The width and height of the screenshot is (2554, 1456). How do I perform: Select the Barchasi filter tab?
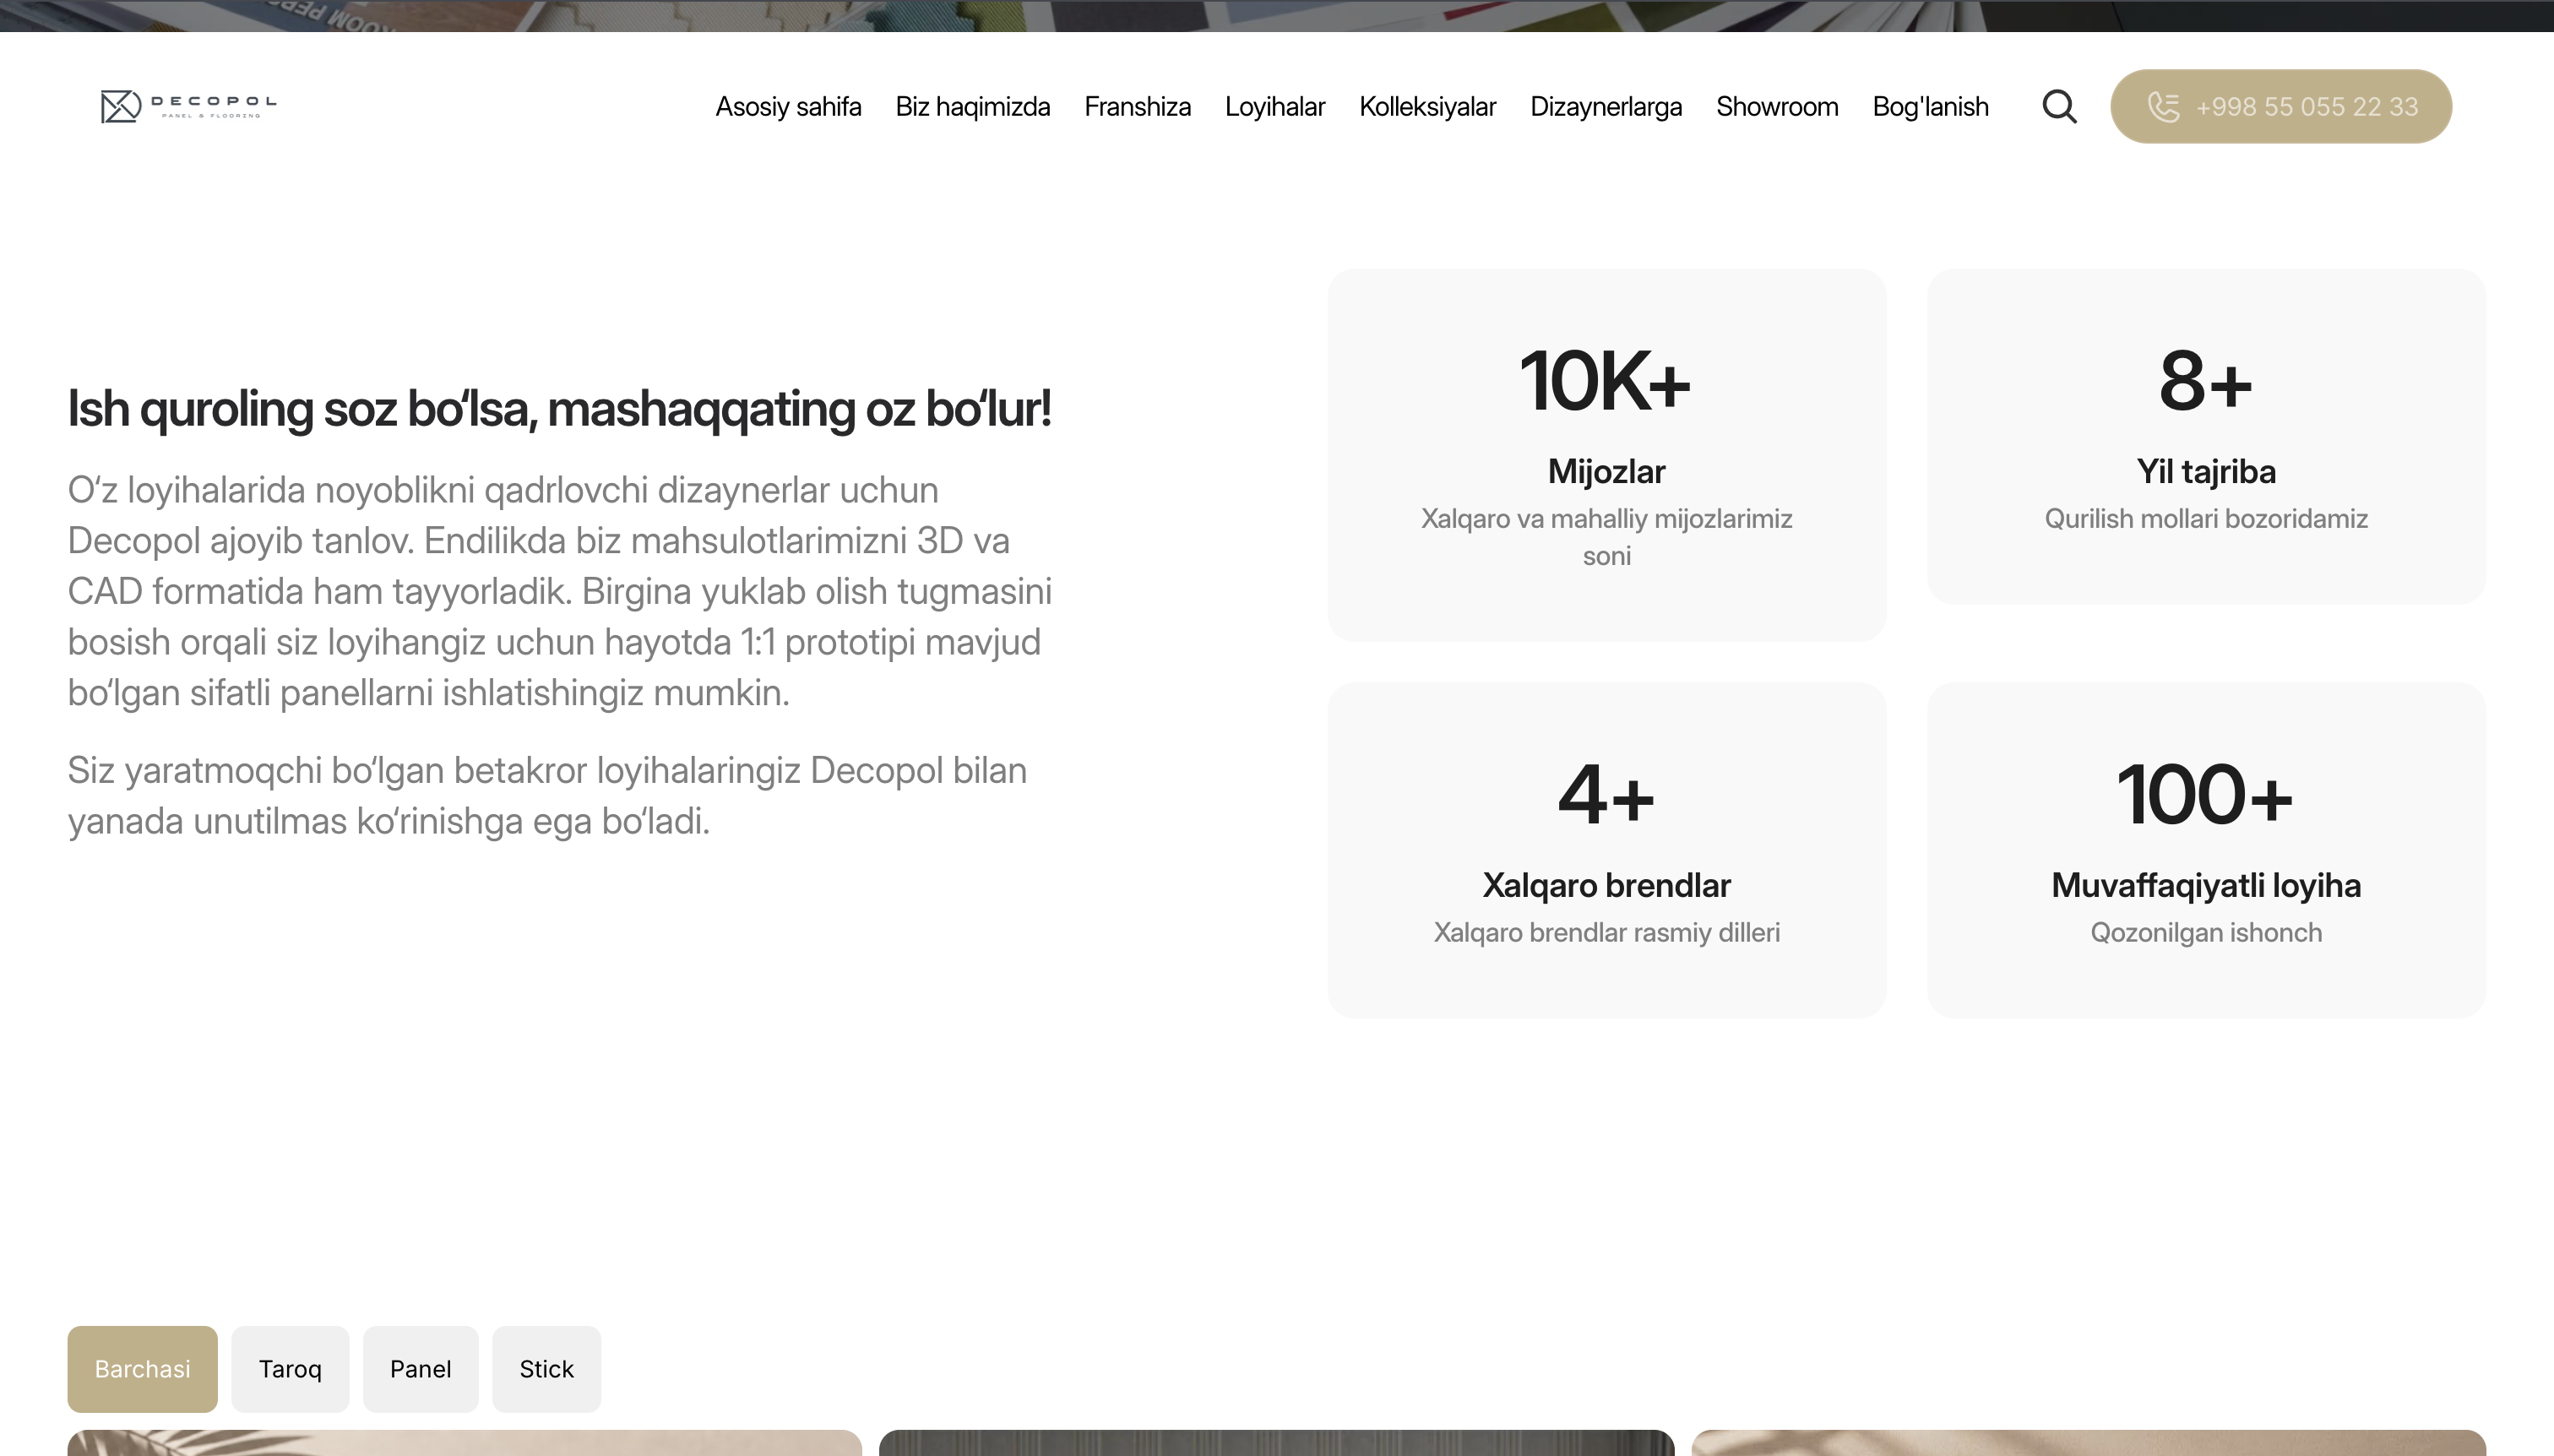click(x=142, y=1369)
